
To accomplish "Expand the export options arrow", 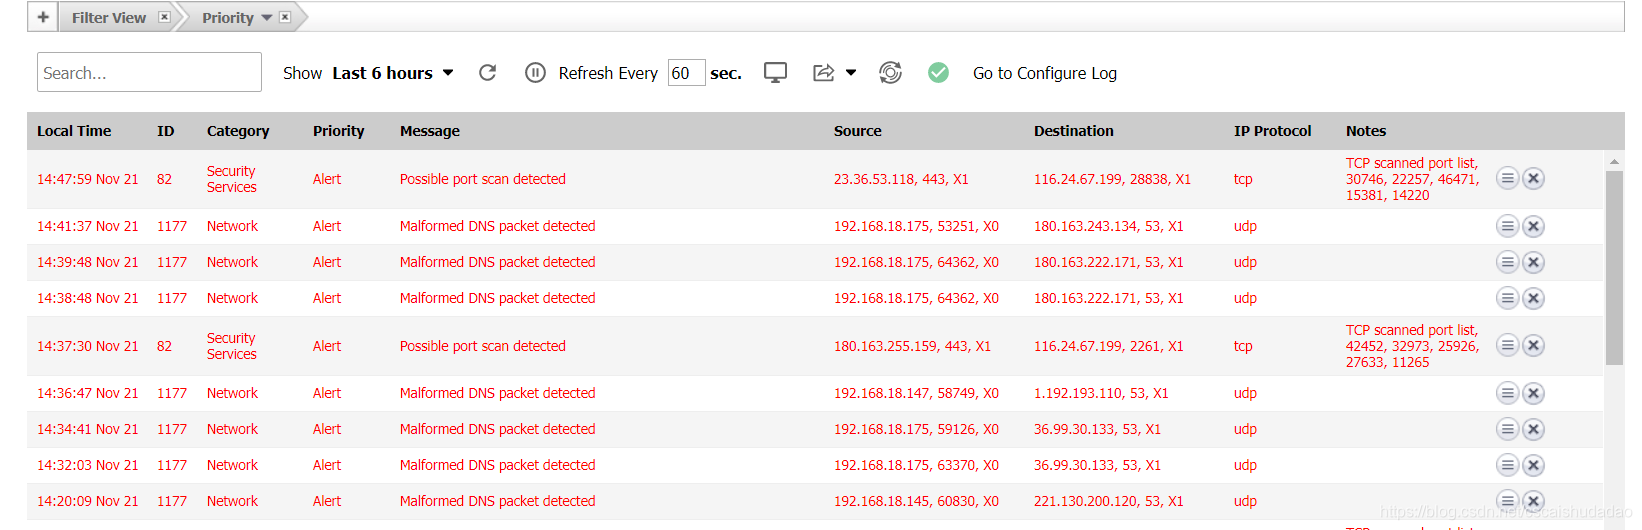I will click(851, 72).
